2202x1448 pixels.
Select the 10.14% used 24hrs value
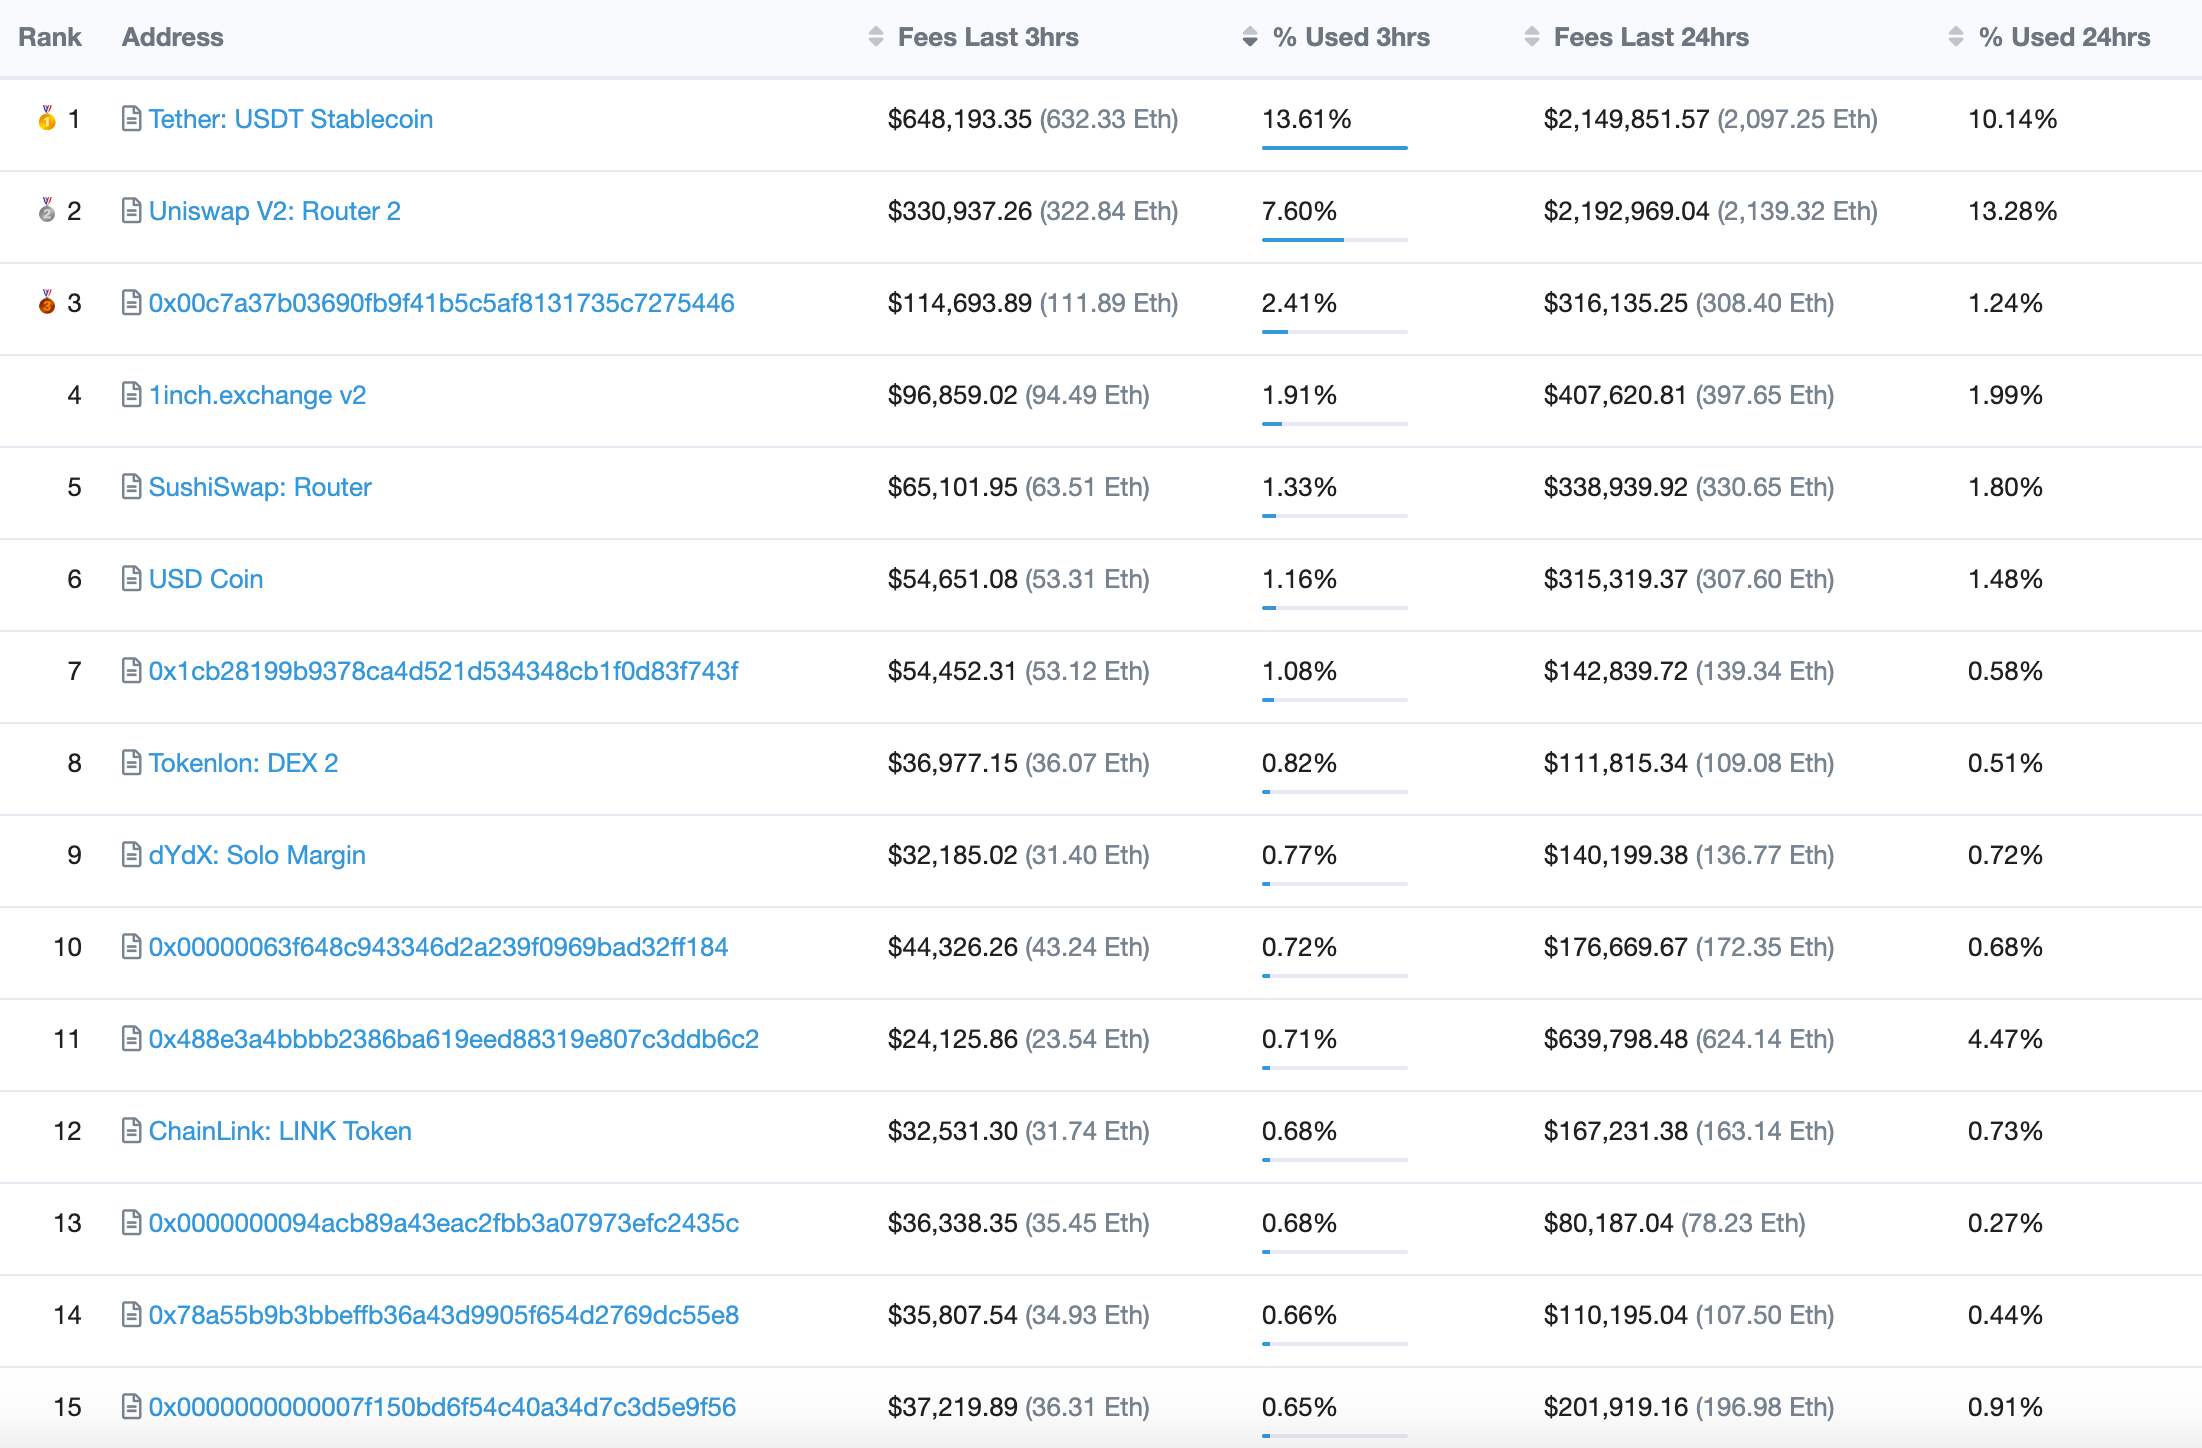[x=2013, y=119]
